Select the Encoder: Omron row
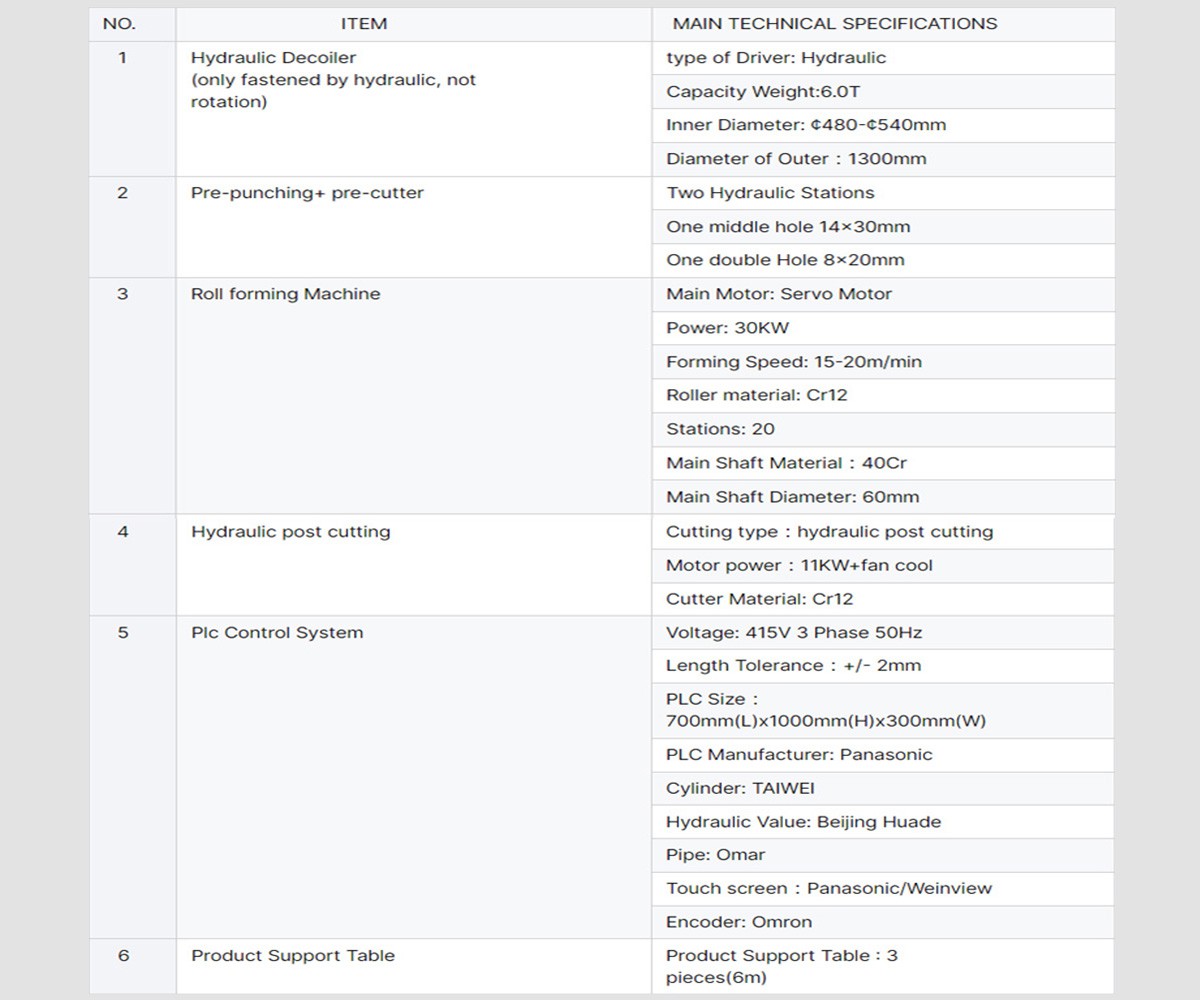Viewport: 1200px width, 1000px height. point(739,922)
